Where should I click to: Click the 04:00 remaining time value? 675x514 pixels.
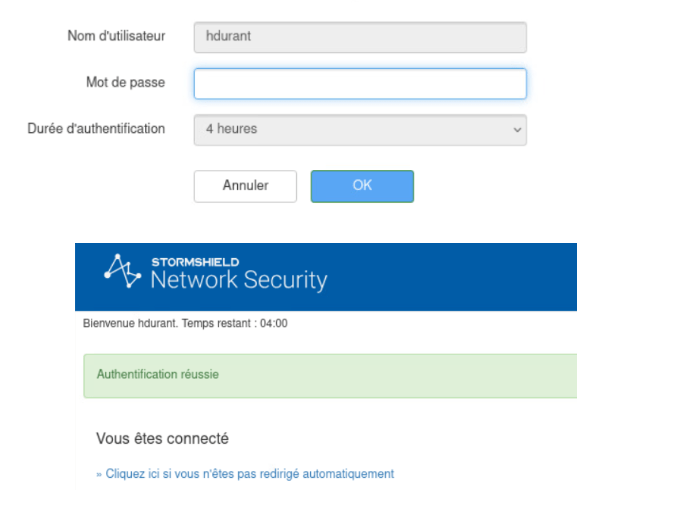click(x=274, y=324)
